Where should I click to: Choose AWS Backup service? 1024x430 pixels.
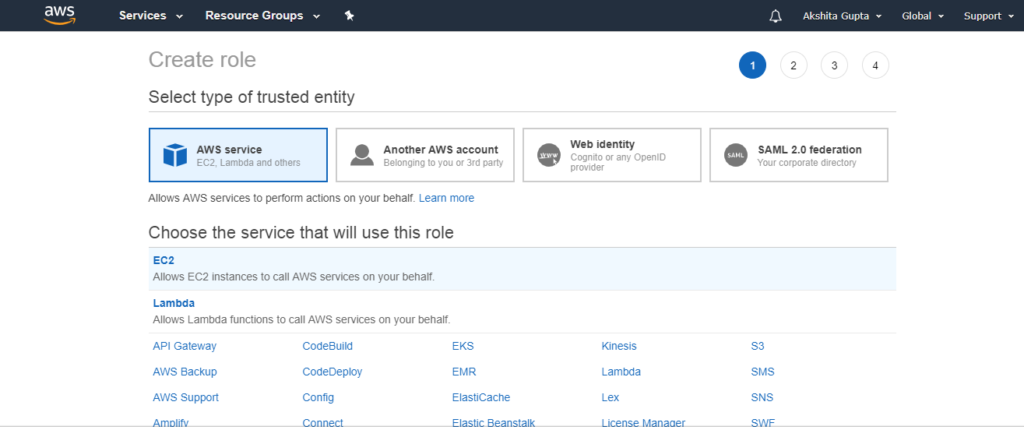185,372
